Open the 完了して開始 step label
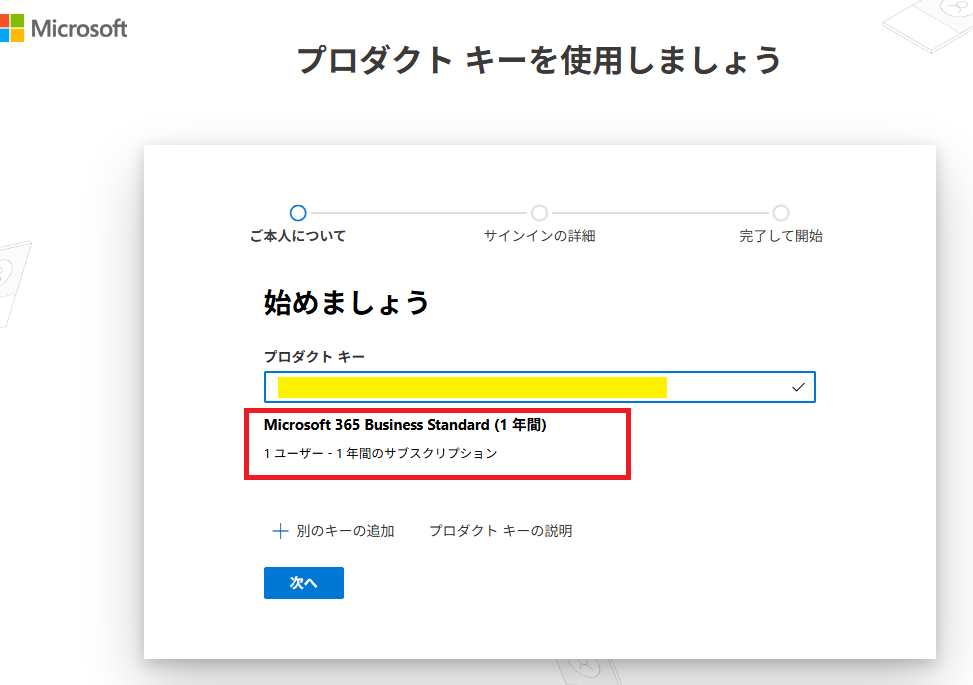Screen dimensions: 973x685 point(781,237)
